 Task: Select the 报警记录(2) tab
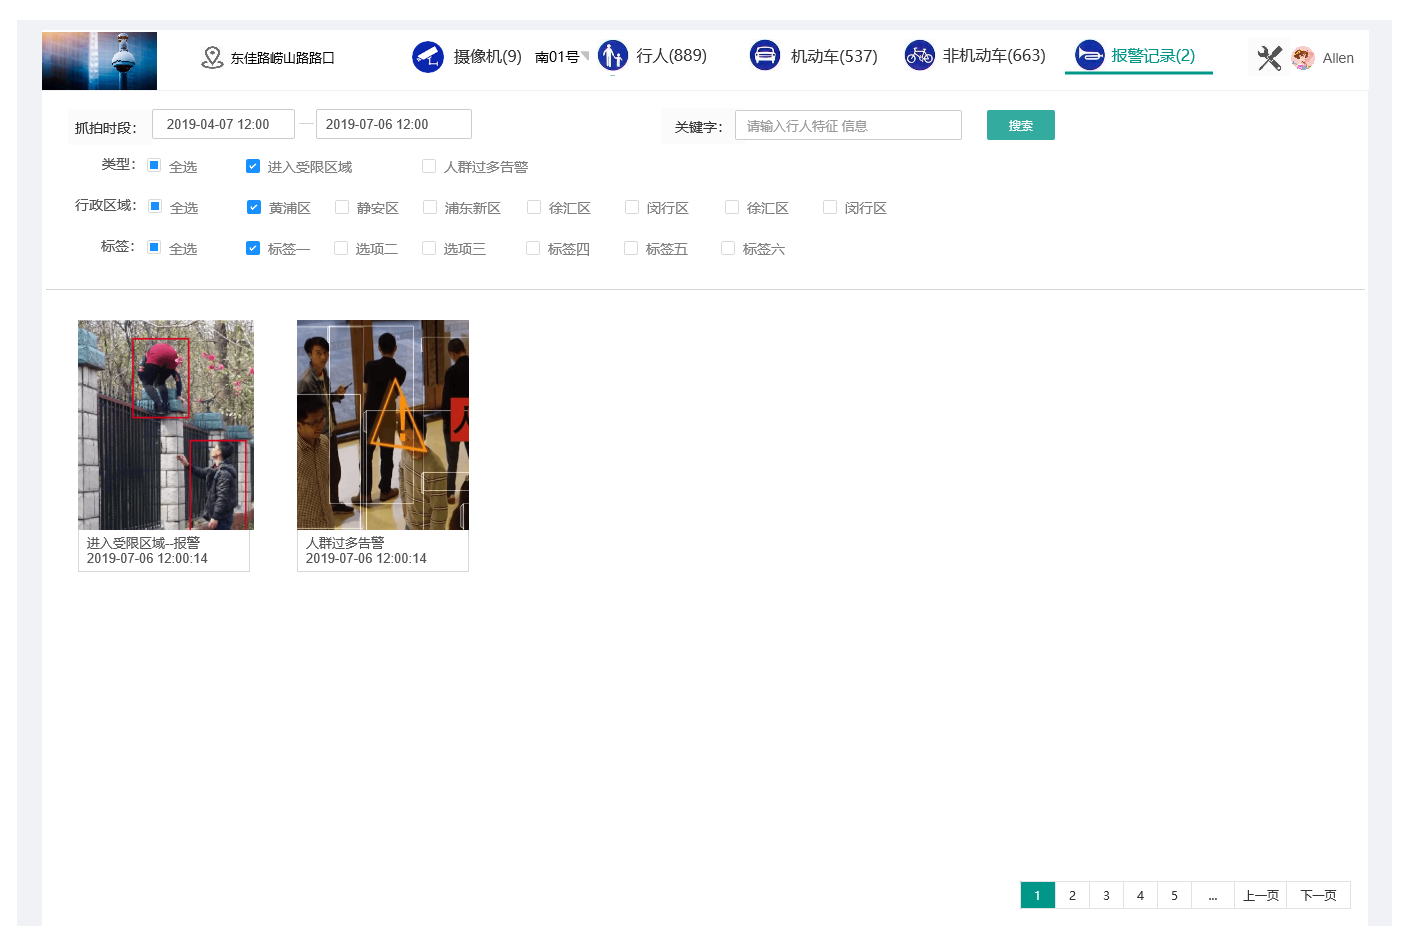click(1153, 56)
